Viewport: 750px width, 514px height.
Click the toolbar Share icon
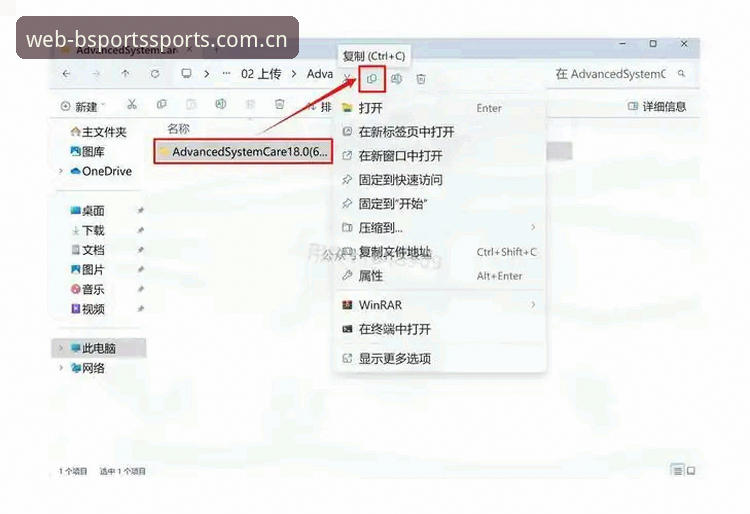coord(250,104)
